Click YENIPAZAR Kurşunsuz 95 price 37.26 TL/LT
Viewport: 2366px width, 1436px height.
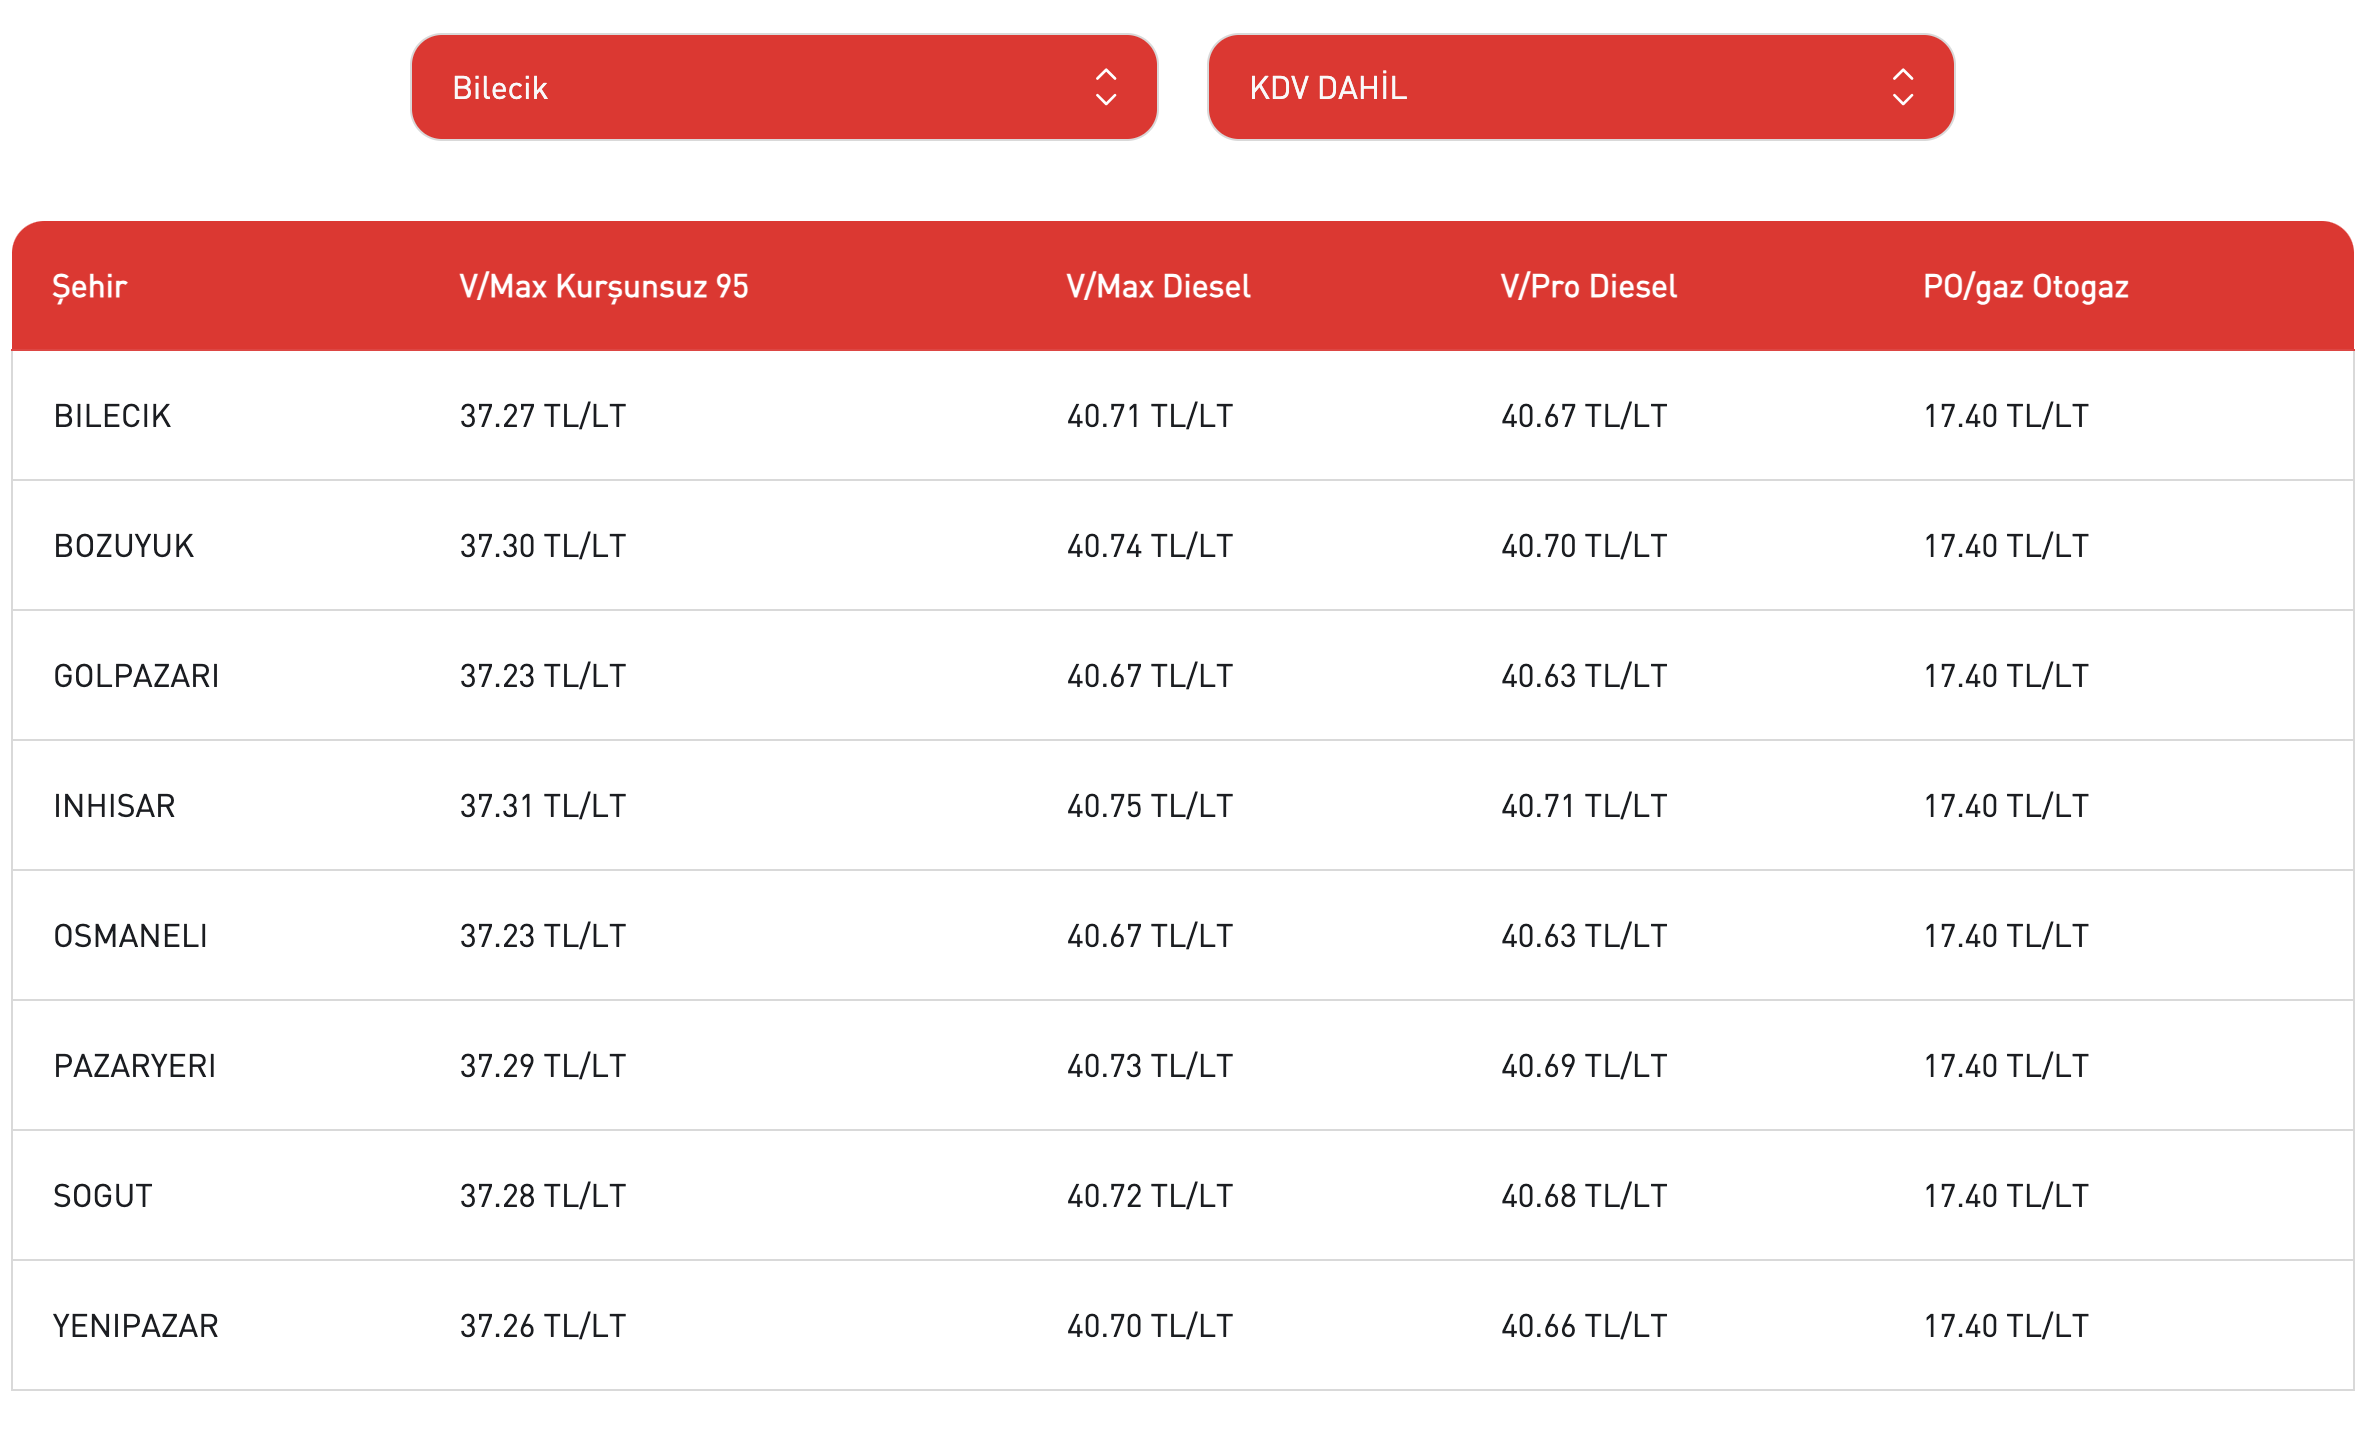543,1326
